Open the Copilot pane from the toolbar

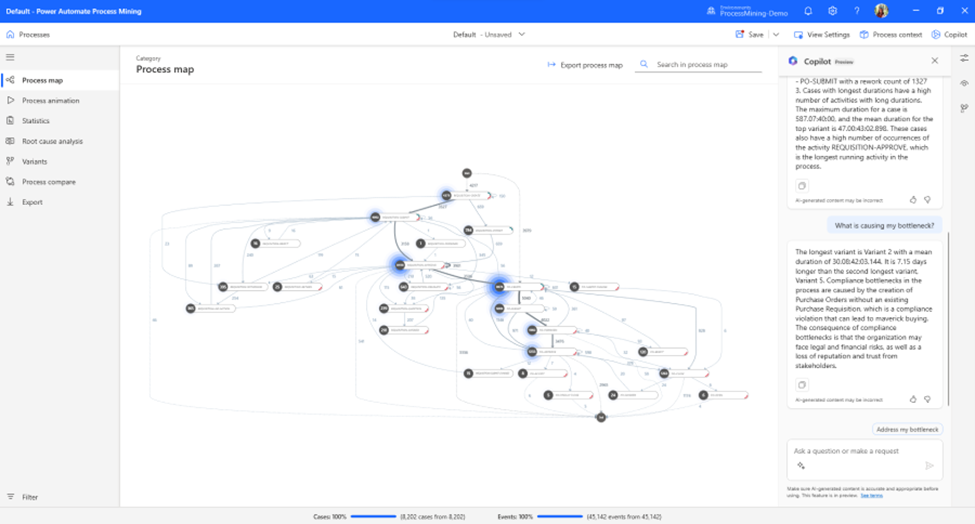click(948, 34)
